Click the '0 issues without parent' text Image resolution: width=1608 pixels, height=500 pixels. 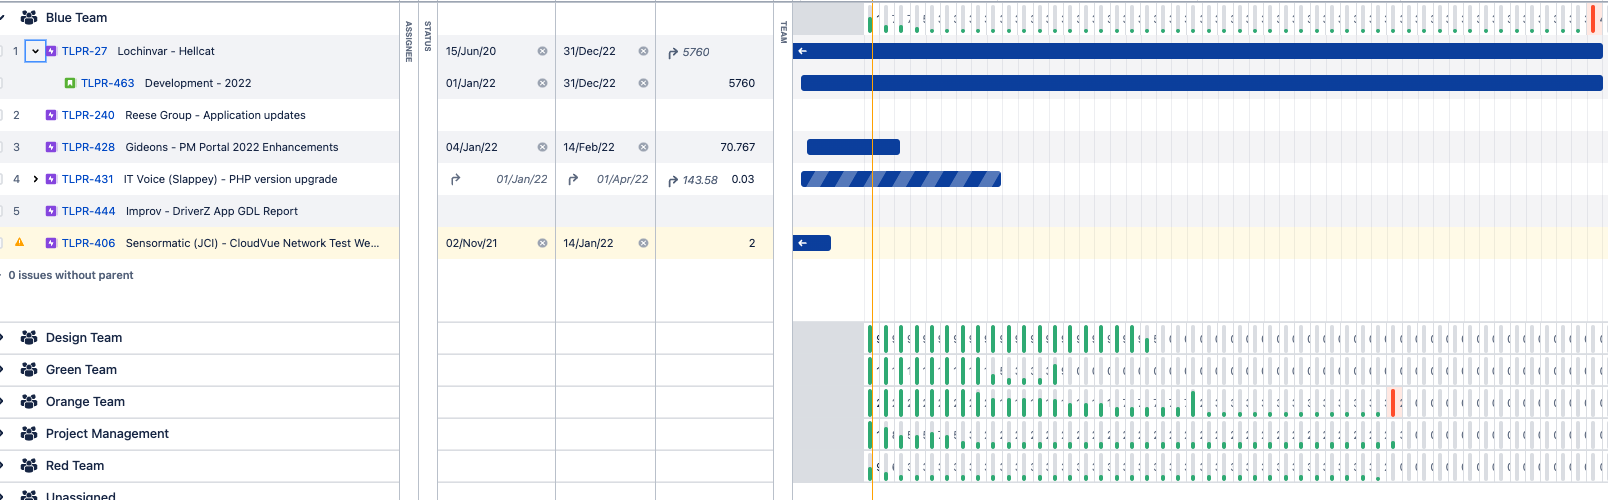pyautogui.click(x=71, y=275)
